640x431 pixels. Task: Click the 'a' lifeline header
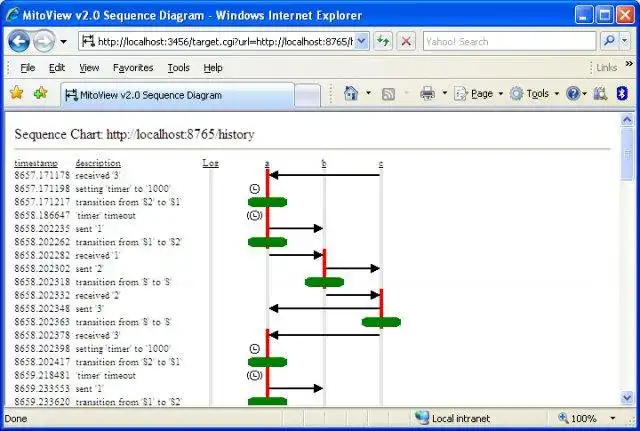click(267, 164)
